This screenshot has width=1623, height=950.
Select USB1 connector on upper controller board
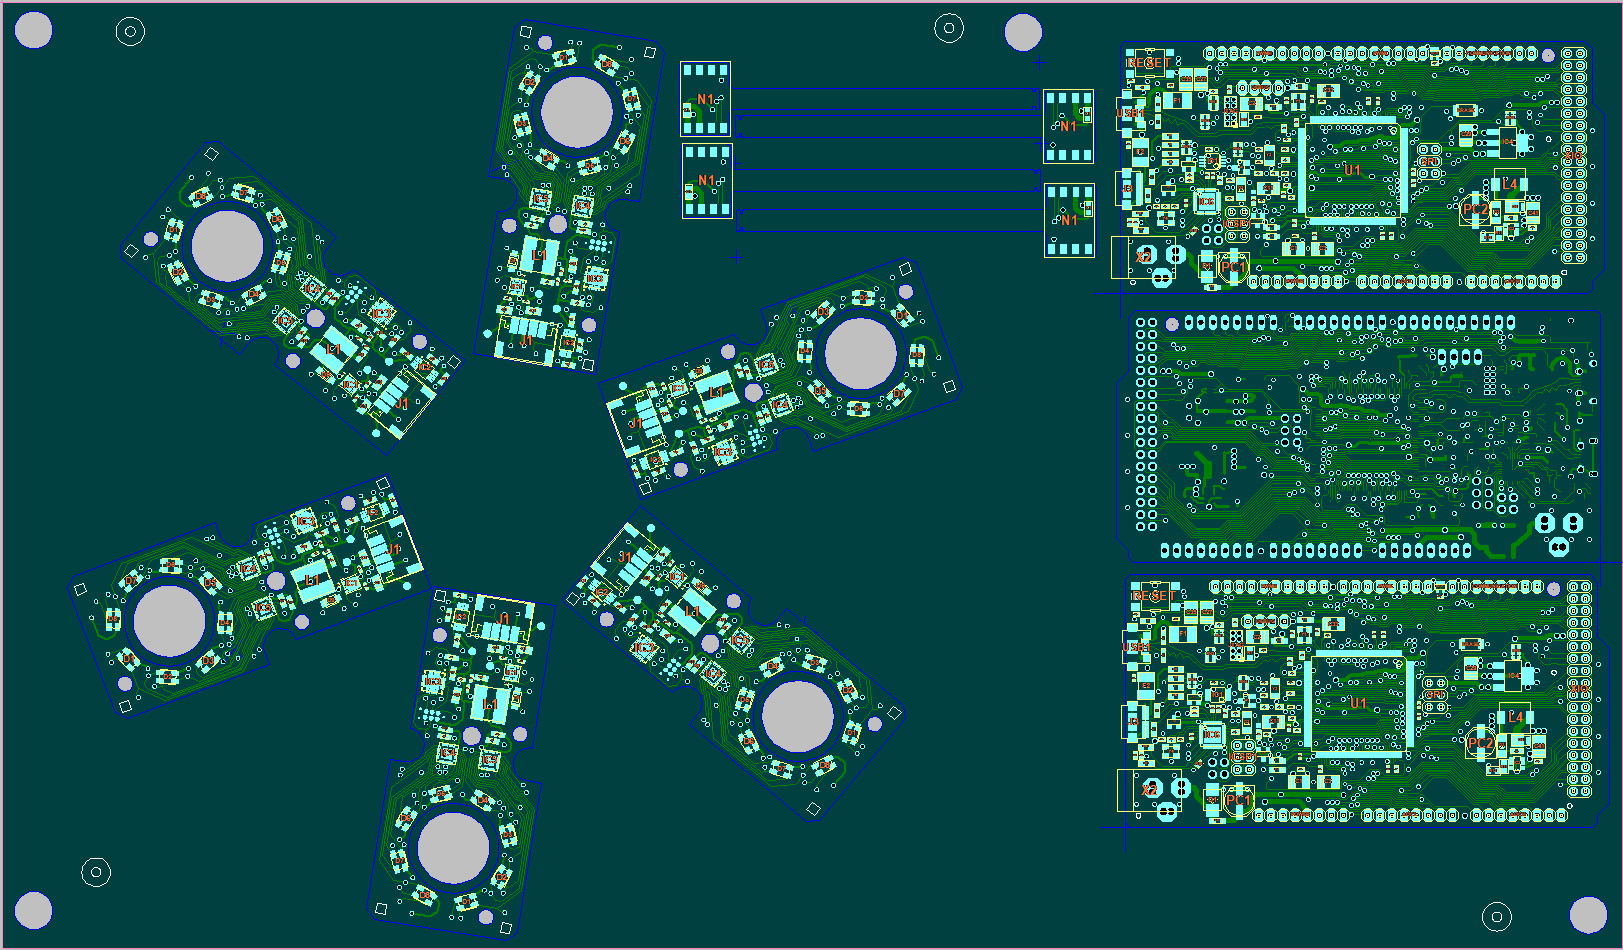(1130, 113)
